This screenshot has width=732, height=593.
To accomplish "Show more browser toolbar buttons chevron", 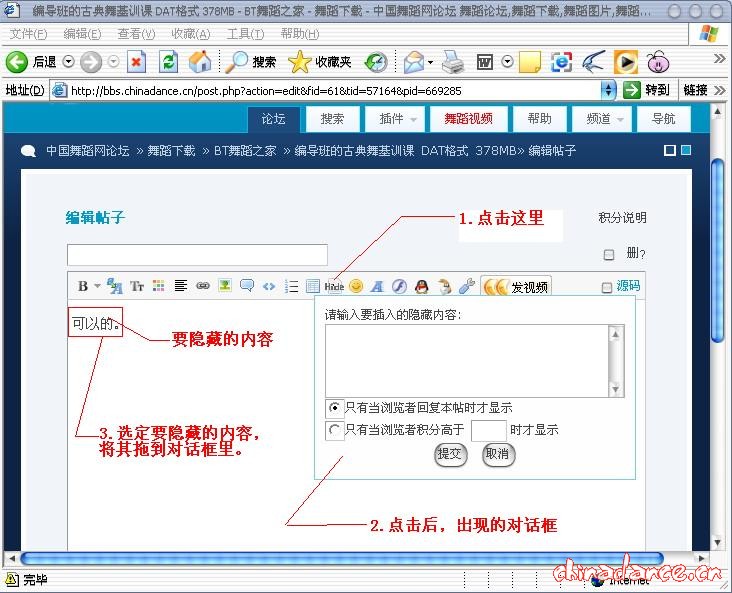I will coord(719,59).
